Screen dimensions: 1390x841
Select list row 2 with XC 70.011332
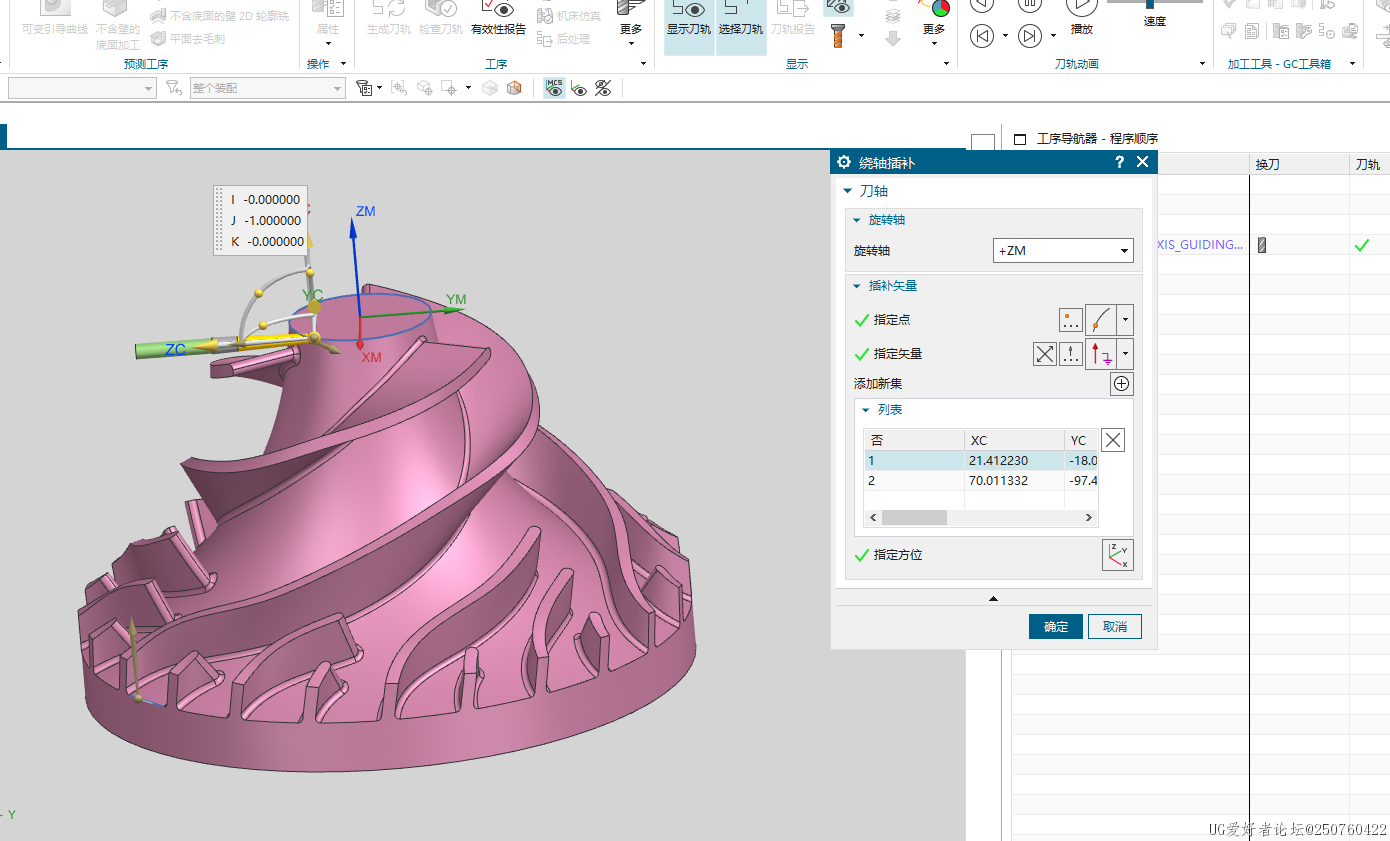pos(981,481)
